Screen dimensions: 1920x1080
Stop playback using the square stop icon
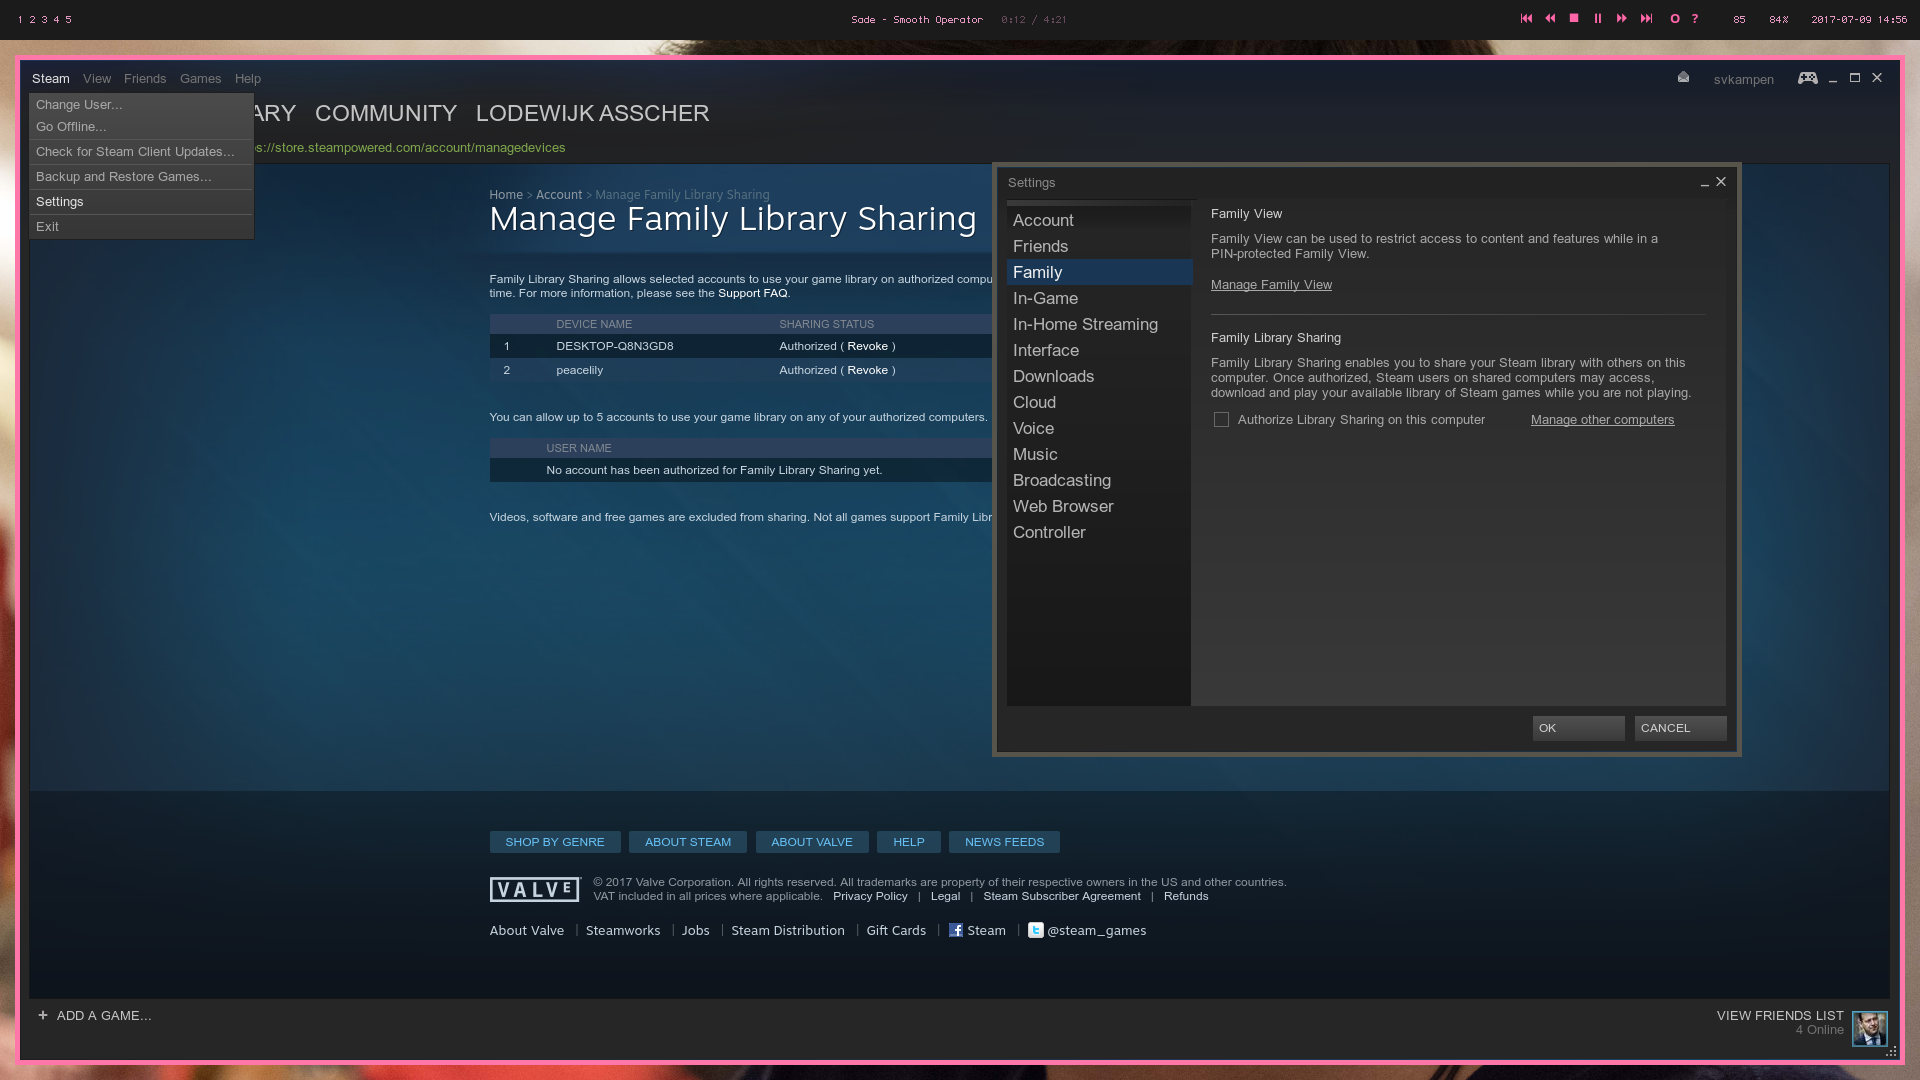click(x=1574, y=19)
